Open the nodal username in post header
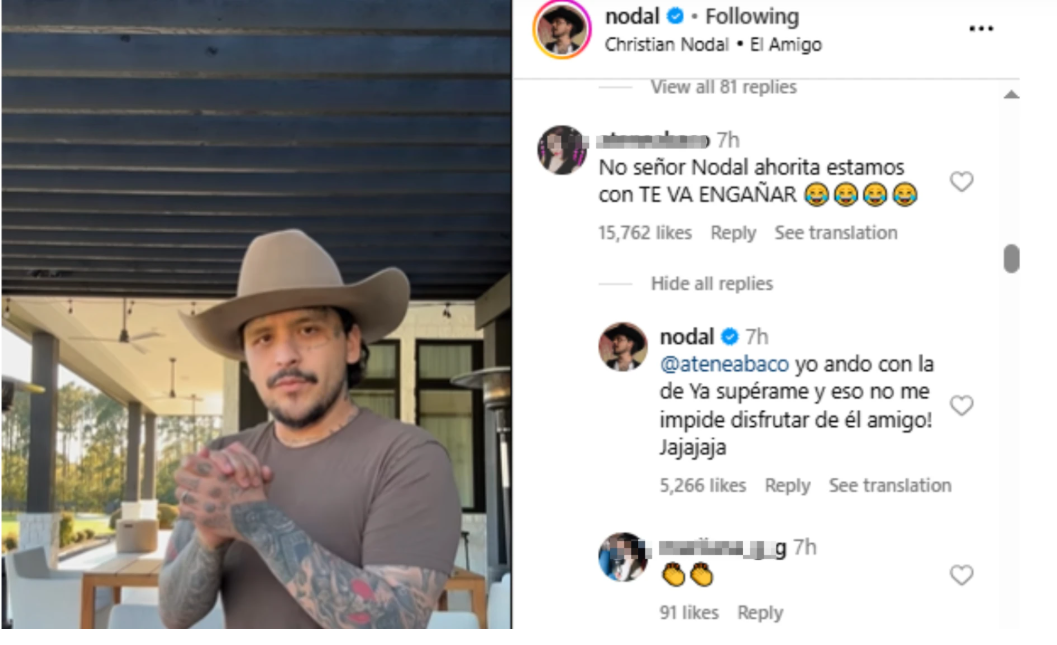Viewport: 1057px width, 645px height. point(632,16)
